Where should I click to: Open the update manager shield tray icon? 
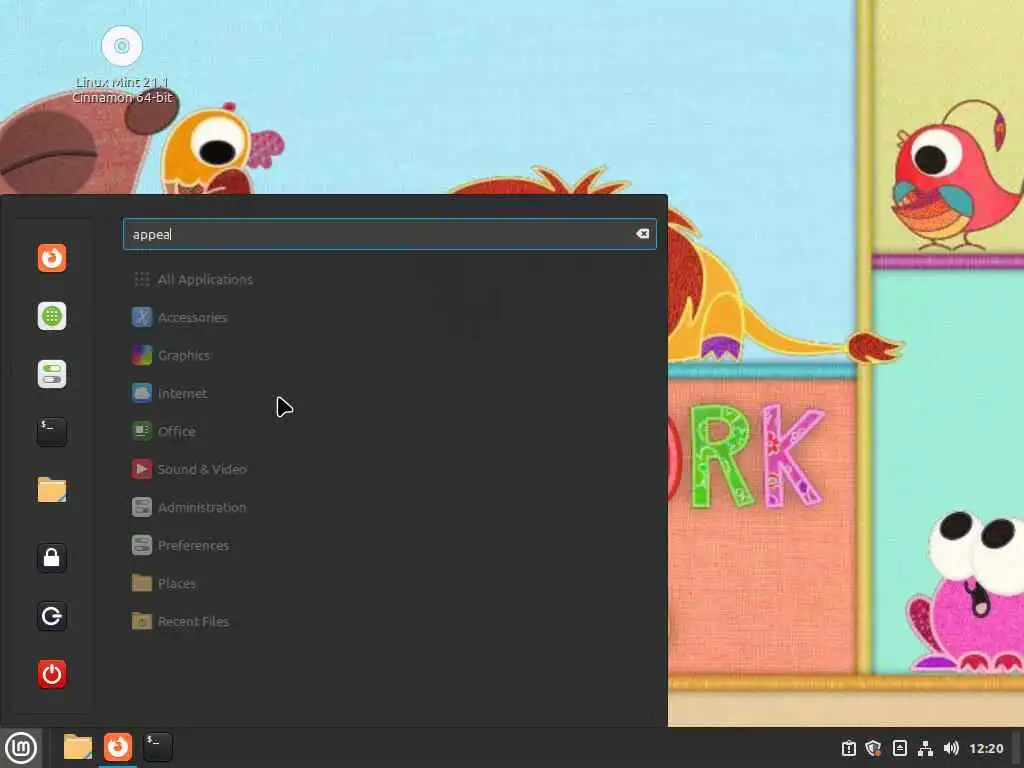(873, 748)
